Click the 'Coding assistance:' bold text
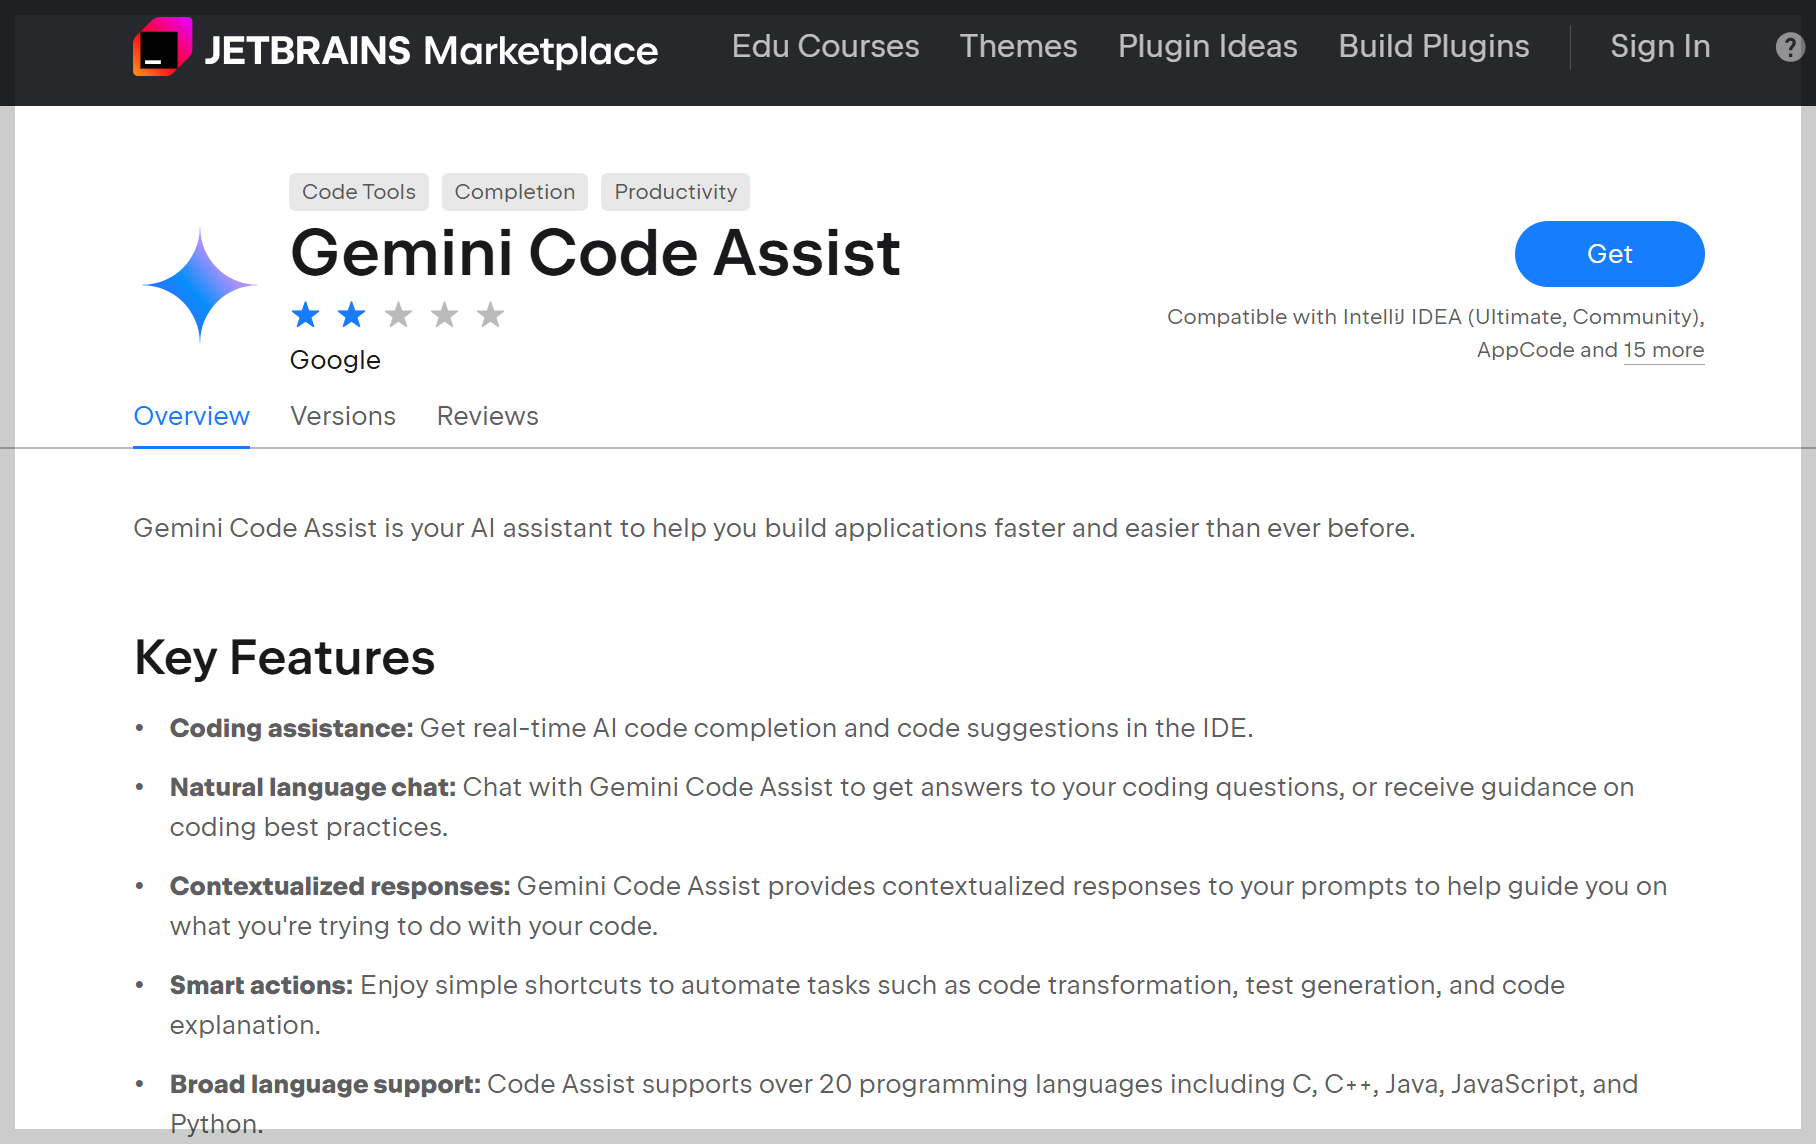The width and height of the screenshot is (1816, 1144). (x=291, y=728)
